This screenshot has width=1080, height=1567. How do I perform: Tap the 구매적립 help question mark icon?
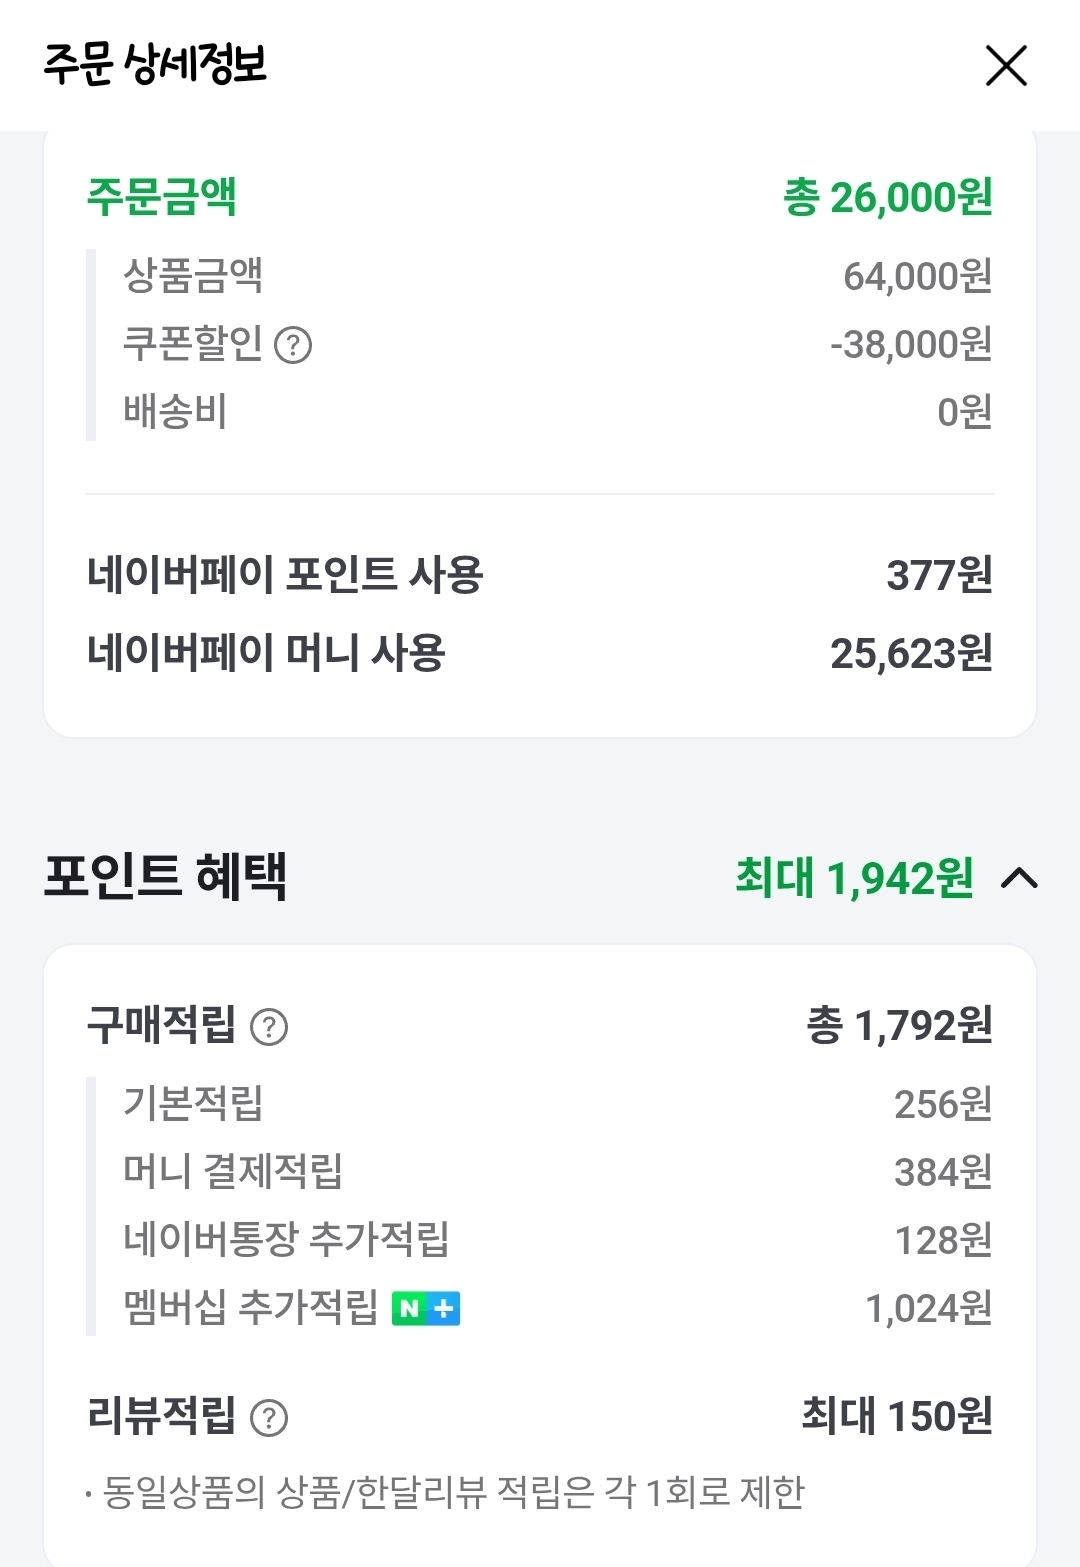click(x=269, y=1027)
